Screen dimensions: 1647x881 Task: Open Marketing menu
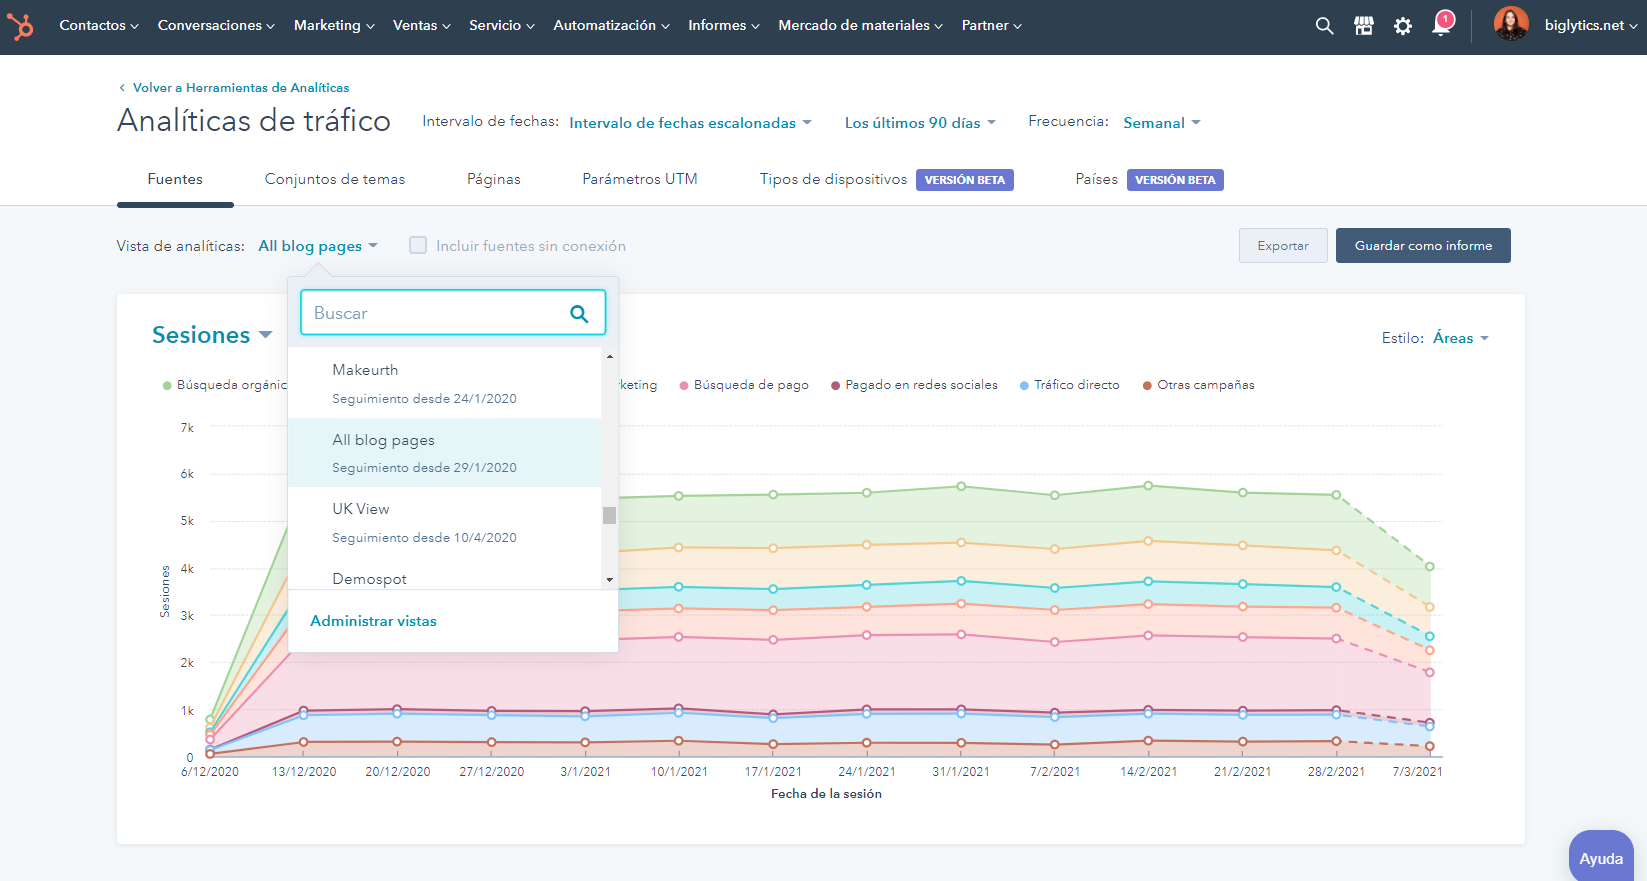(x=334, y=26)
